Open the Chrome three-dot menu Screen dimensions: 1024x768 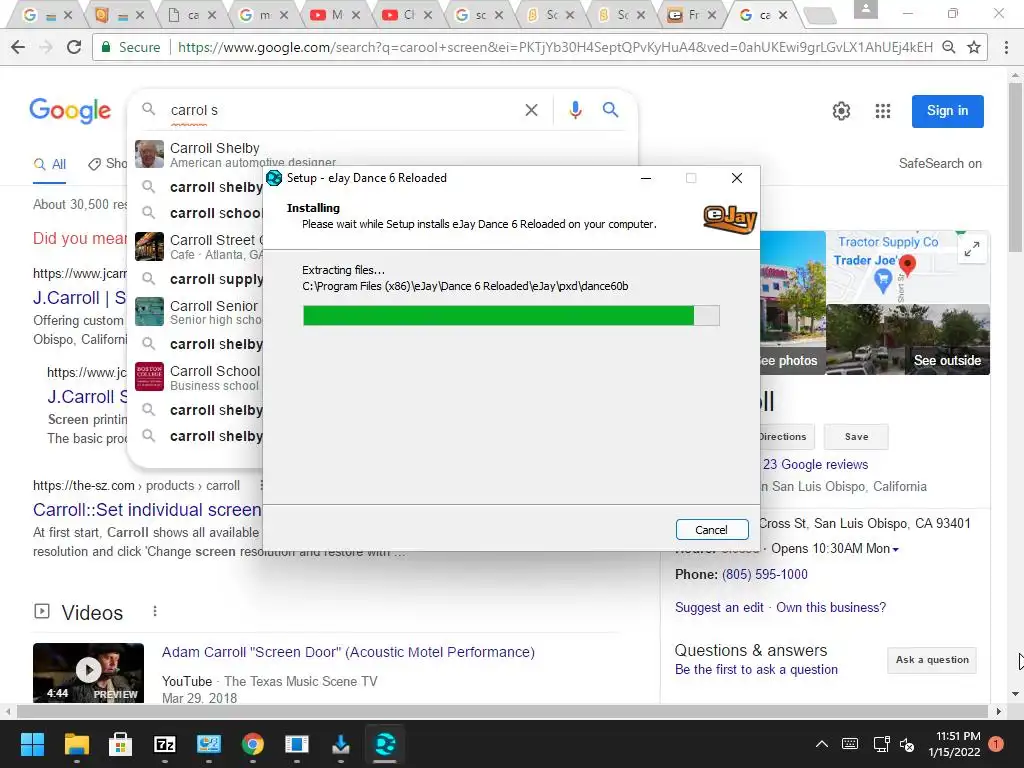(1006, 47)
